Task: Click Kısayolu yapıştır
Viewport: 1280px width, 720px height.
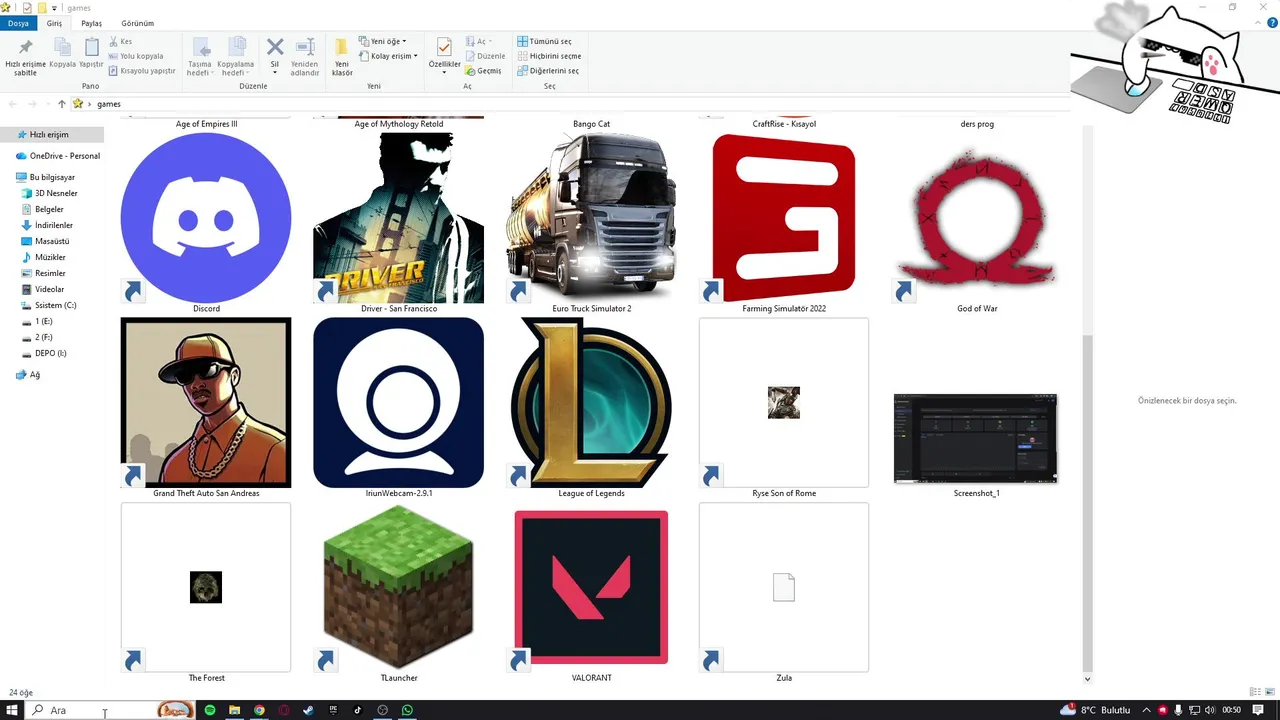Action: click(142, 71)
